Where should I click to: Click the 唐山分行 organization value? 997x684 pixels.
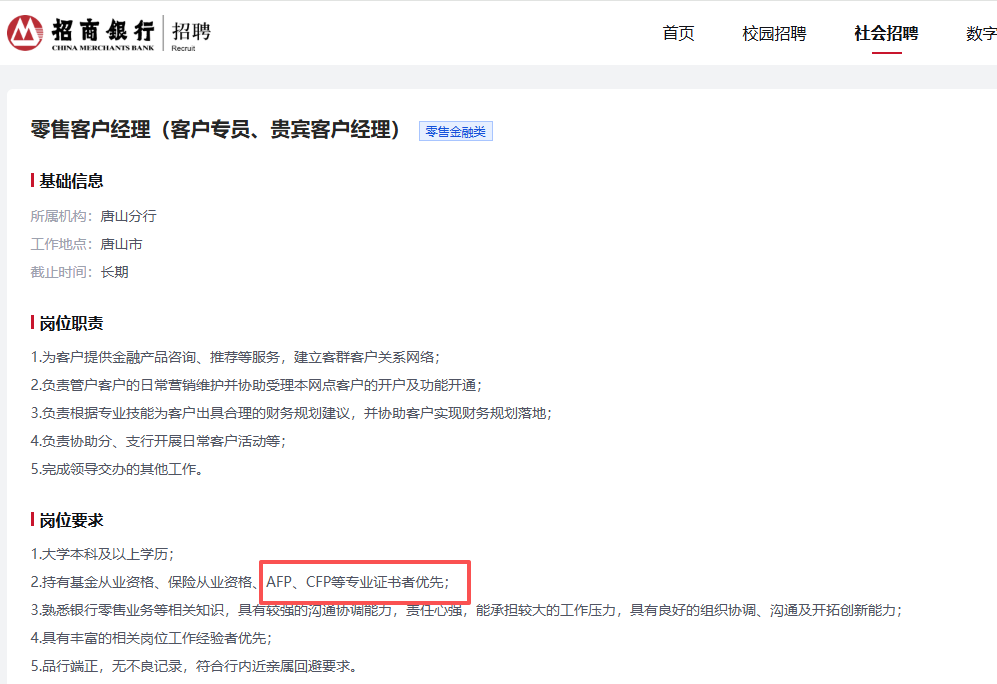point(128,216)
